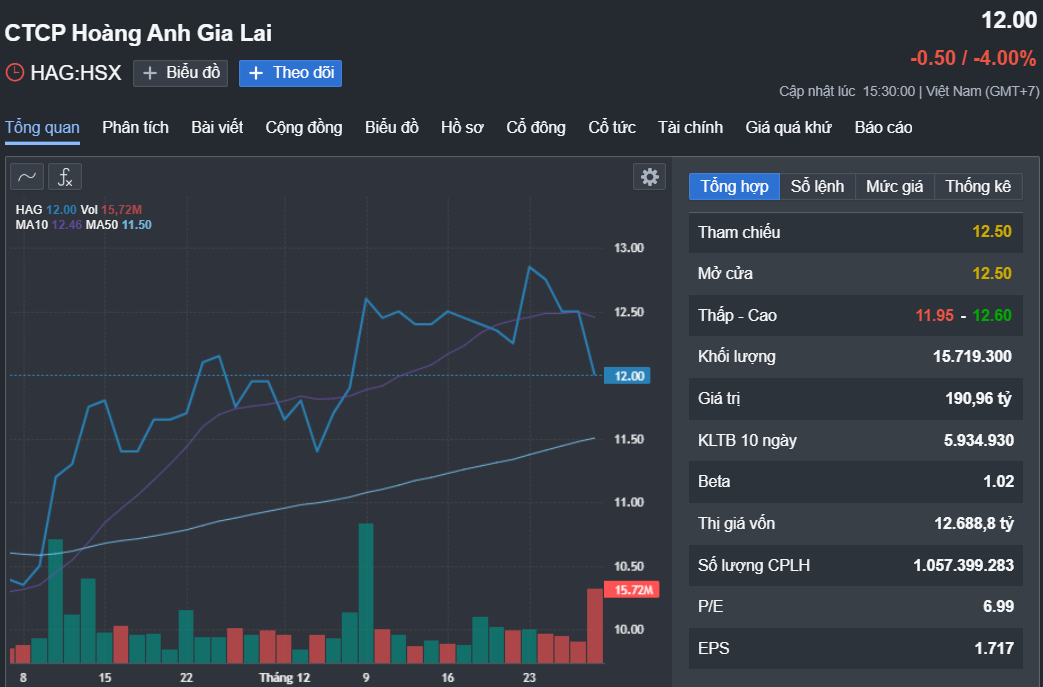Switch to the Cổ đông tab

pos(536,128)
